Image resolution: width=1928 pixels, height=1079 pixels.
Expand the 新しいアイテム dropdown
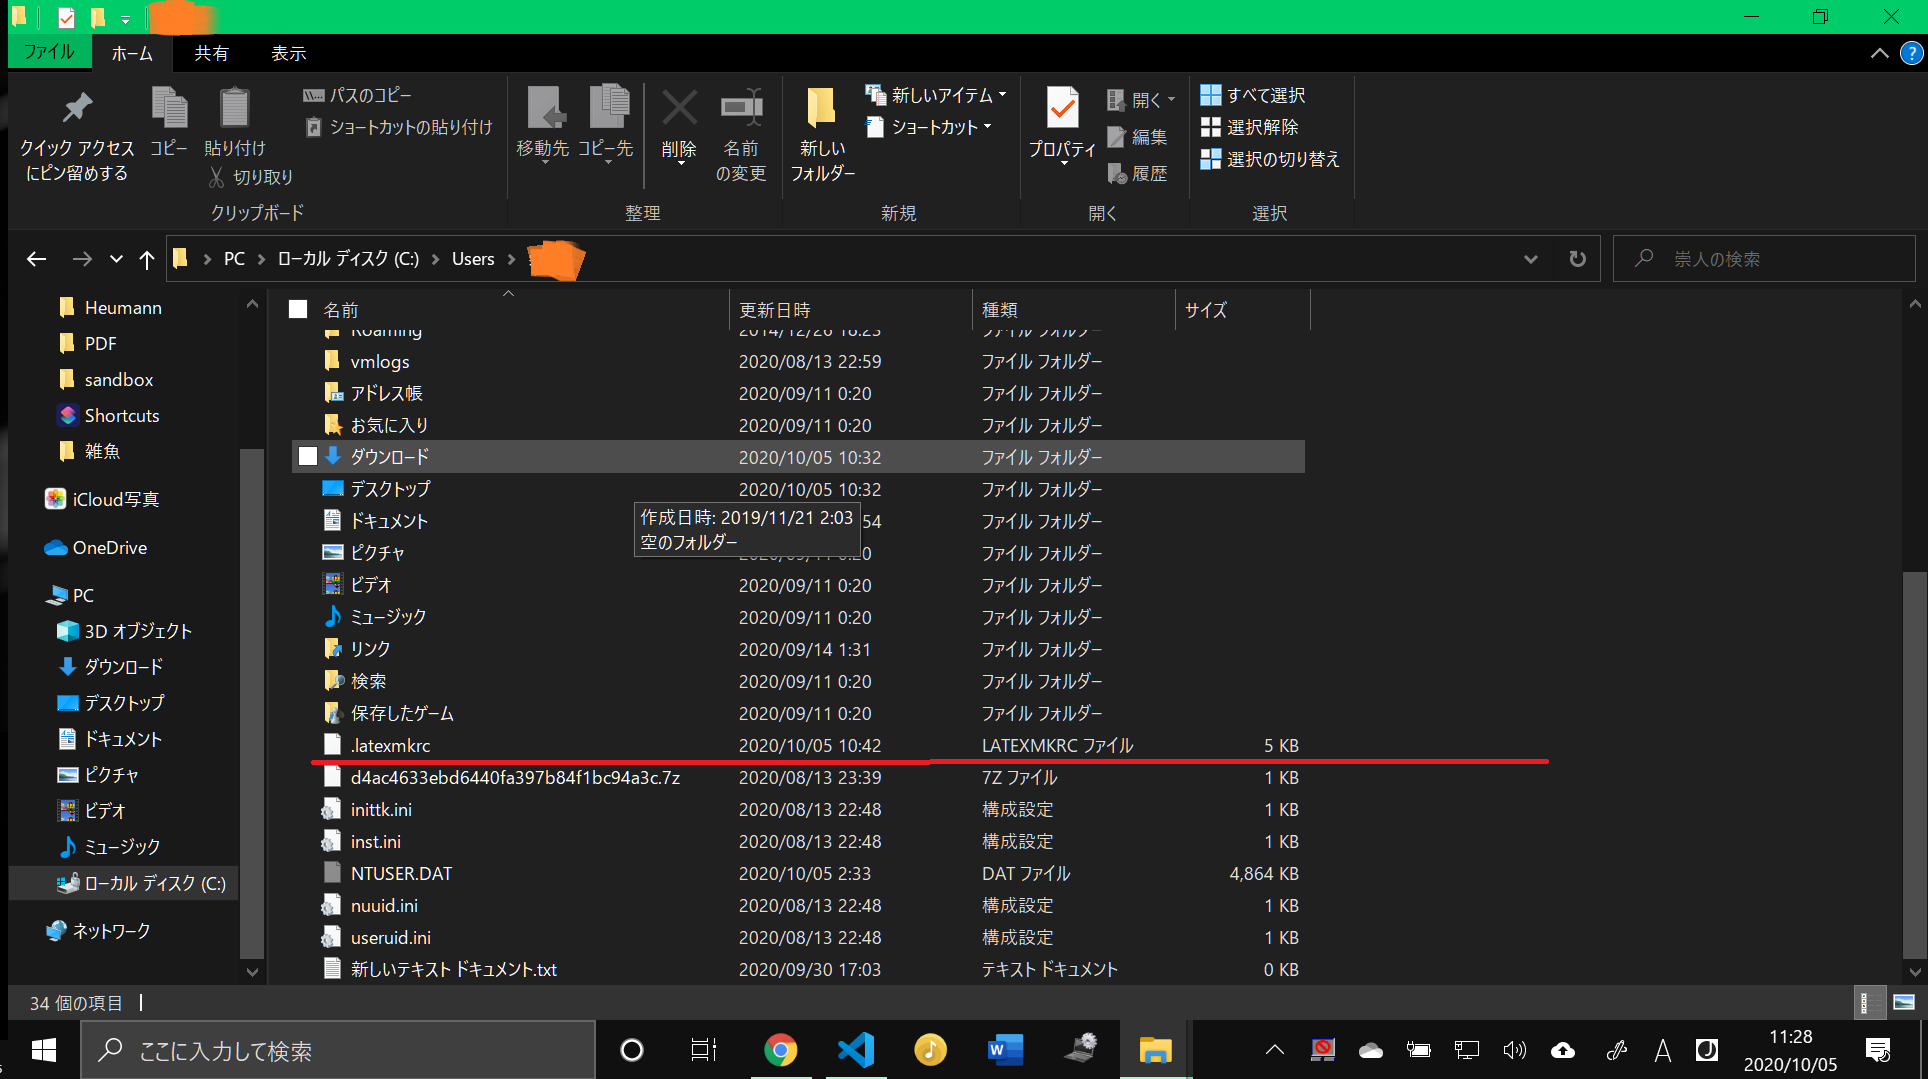1001,95
